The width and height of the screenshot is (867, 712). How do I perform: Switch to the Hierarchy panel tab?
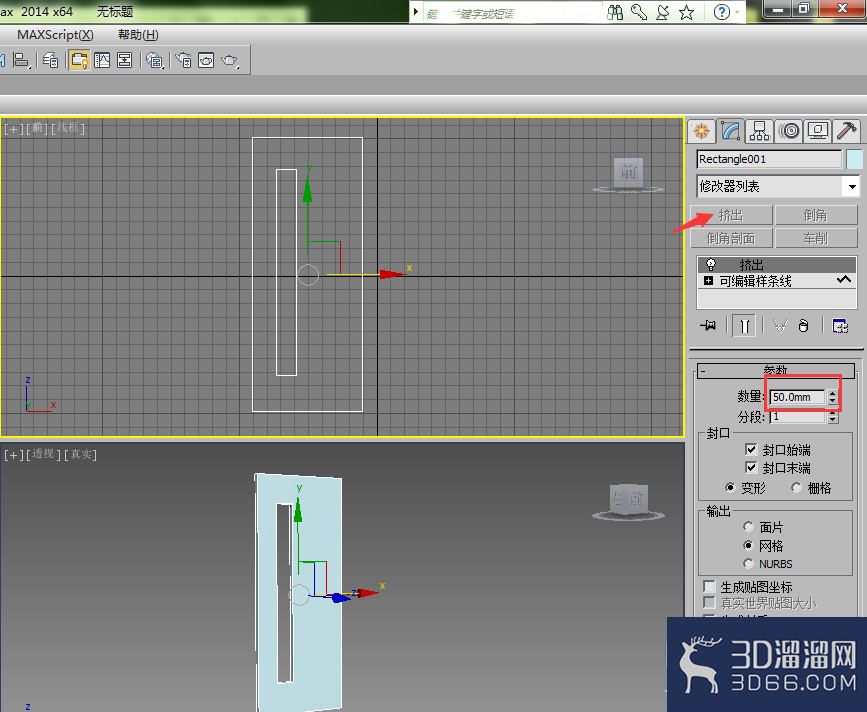click(759, 131)
